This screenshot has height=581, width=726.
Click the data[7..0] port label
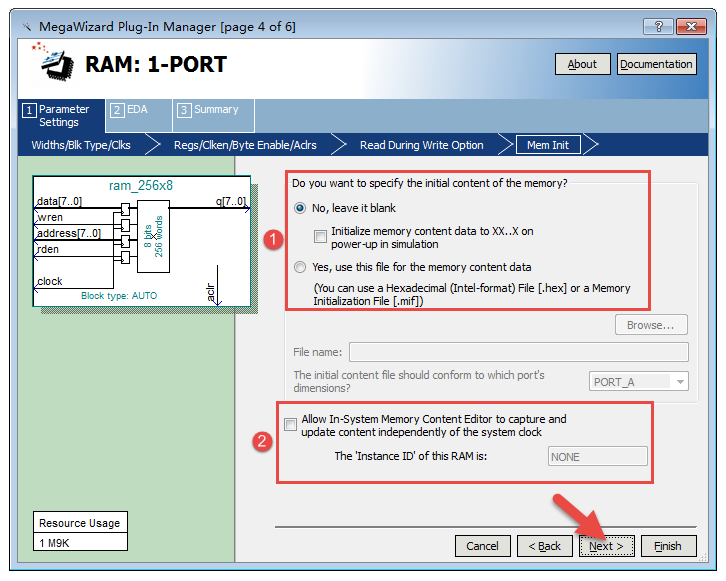[59, 201]
